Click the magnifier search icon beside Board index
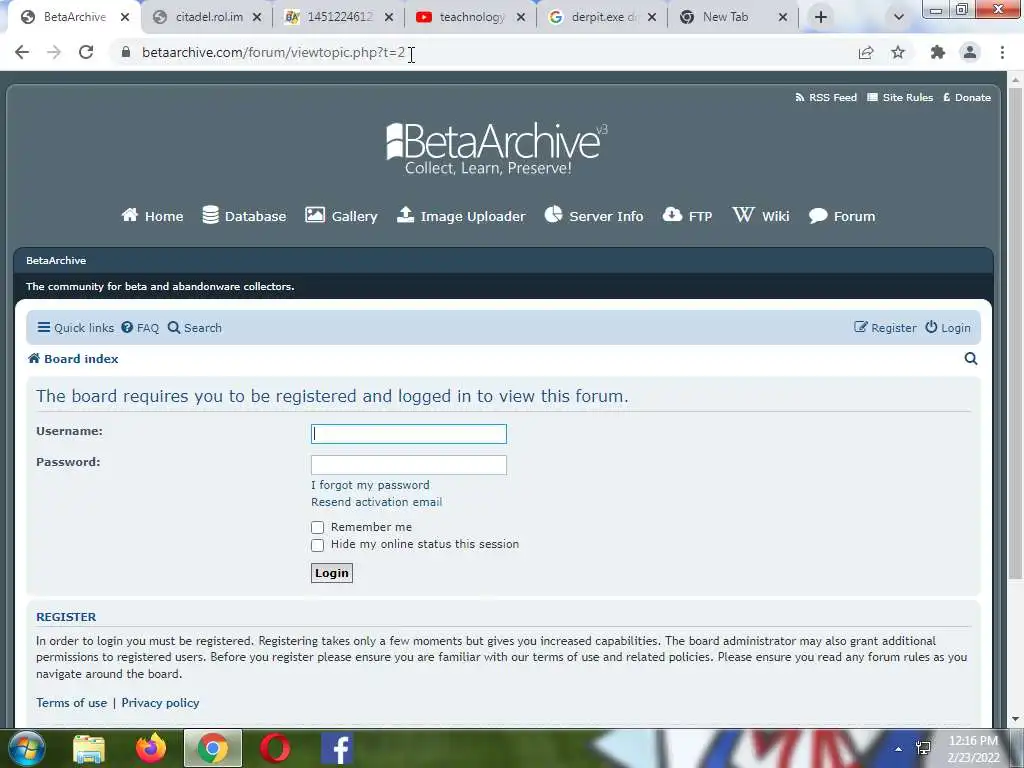 pyautogui.click(x=971, y=359)
